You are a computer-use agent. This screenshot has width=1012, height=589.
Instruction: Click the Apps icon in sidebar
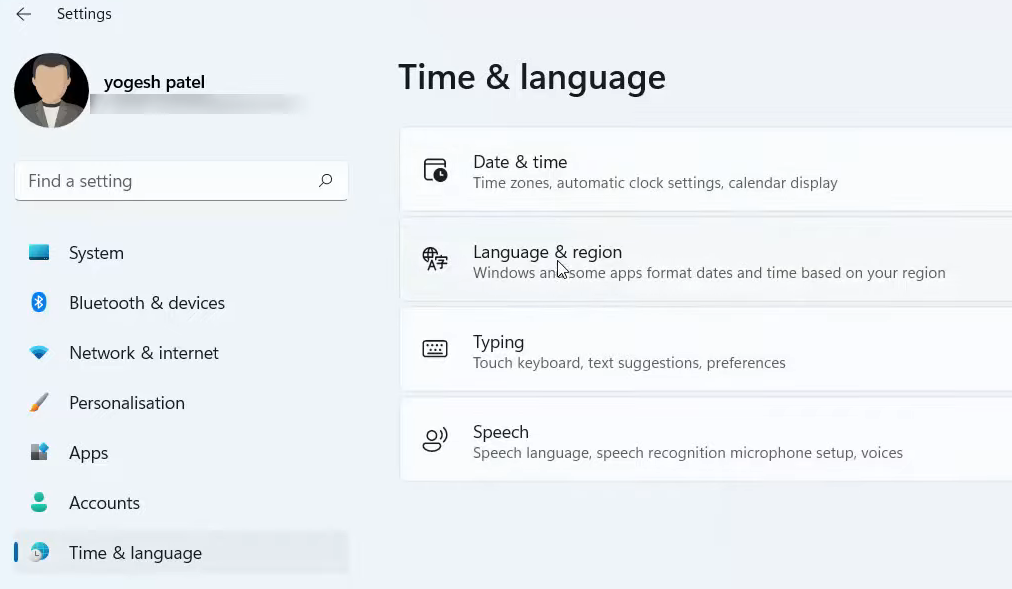(39, 453)
